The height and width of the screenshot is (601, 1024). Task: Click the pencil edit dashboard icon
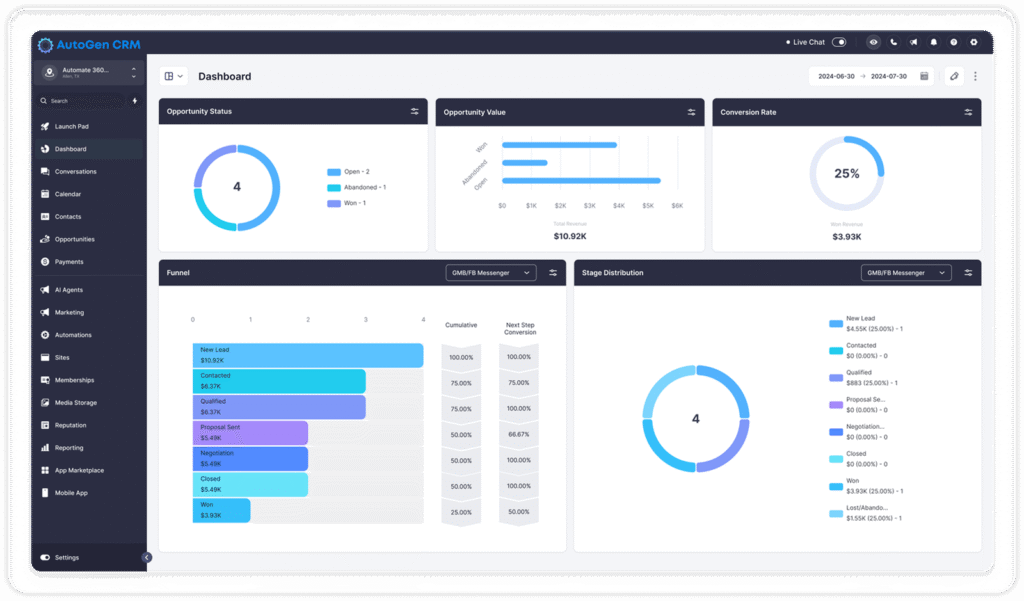click(954, 76)
